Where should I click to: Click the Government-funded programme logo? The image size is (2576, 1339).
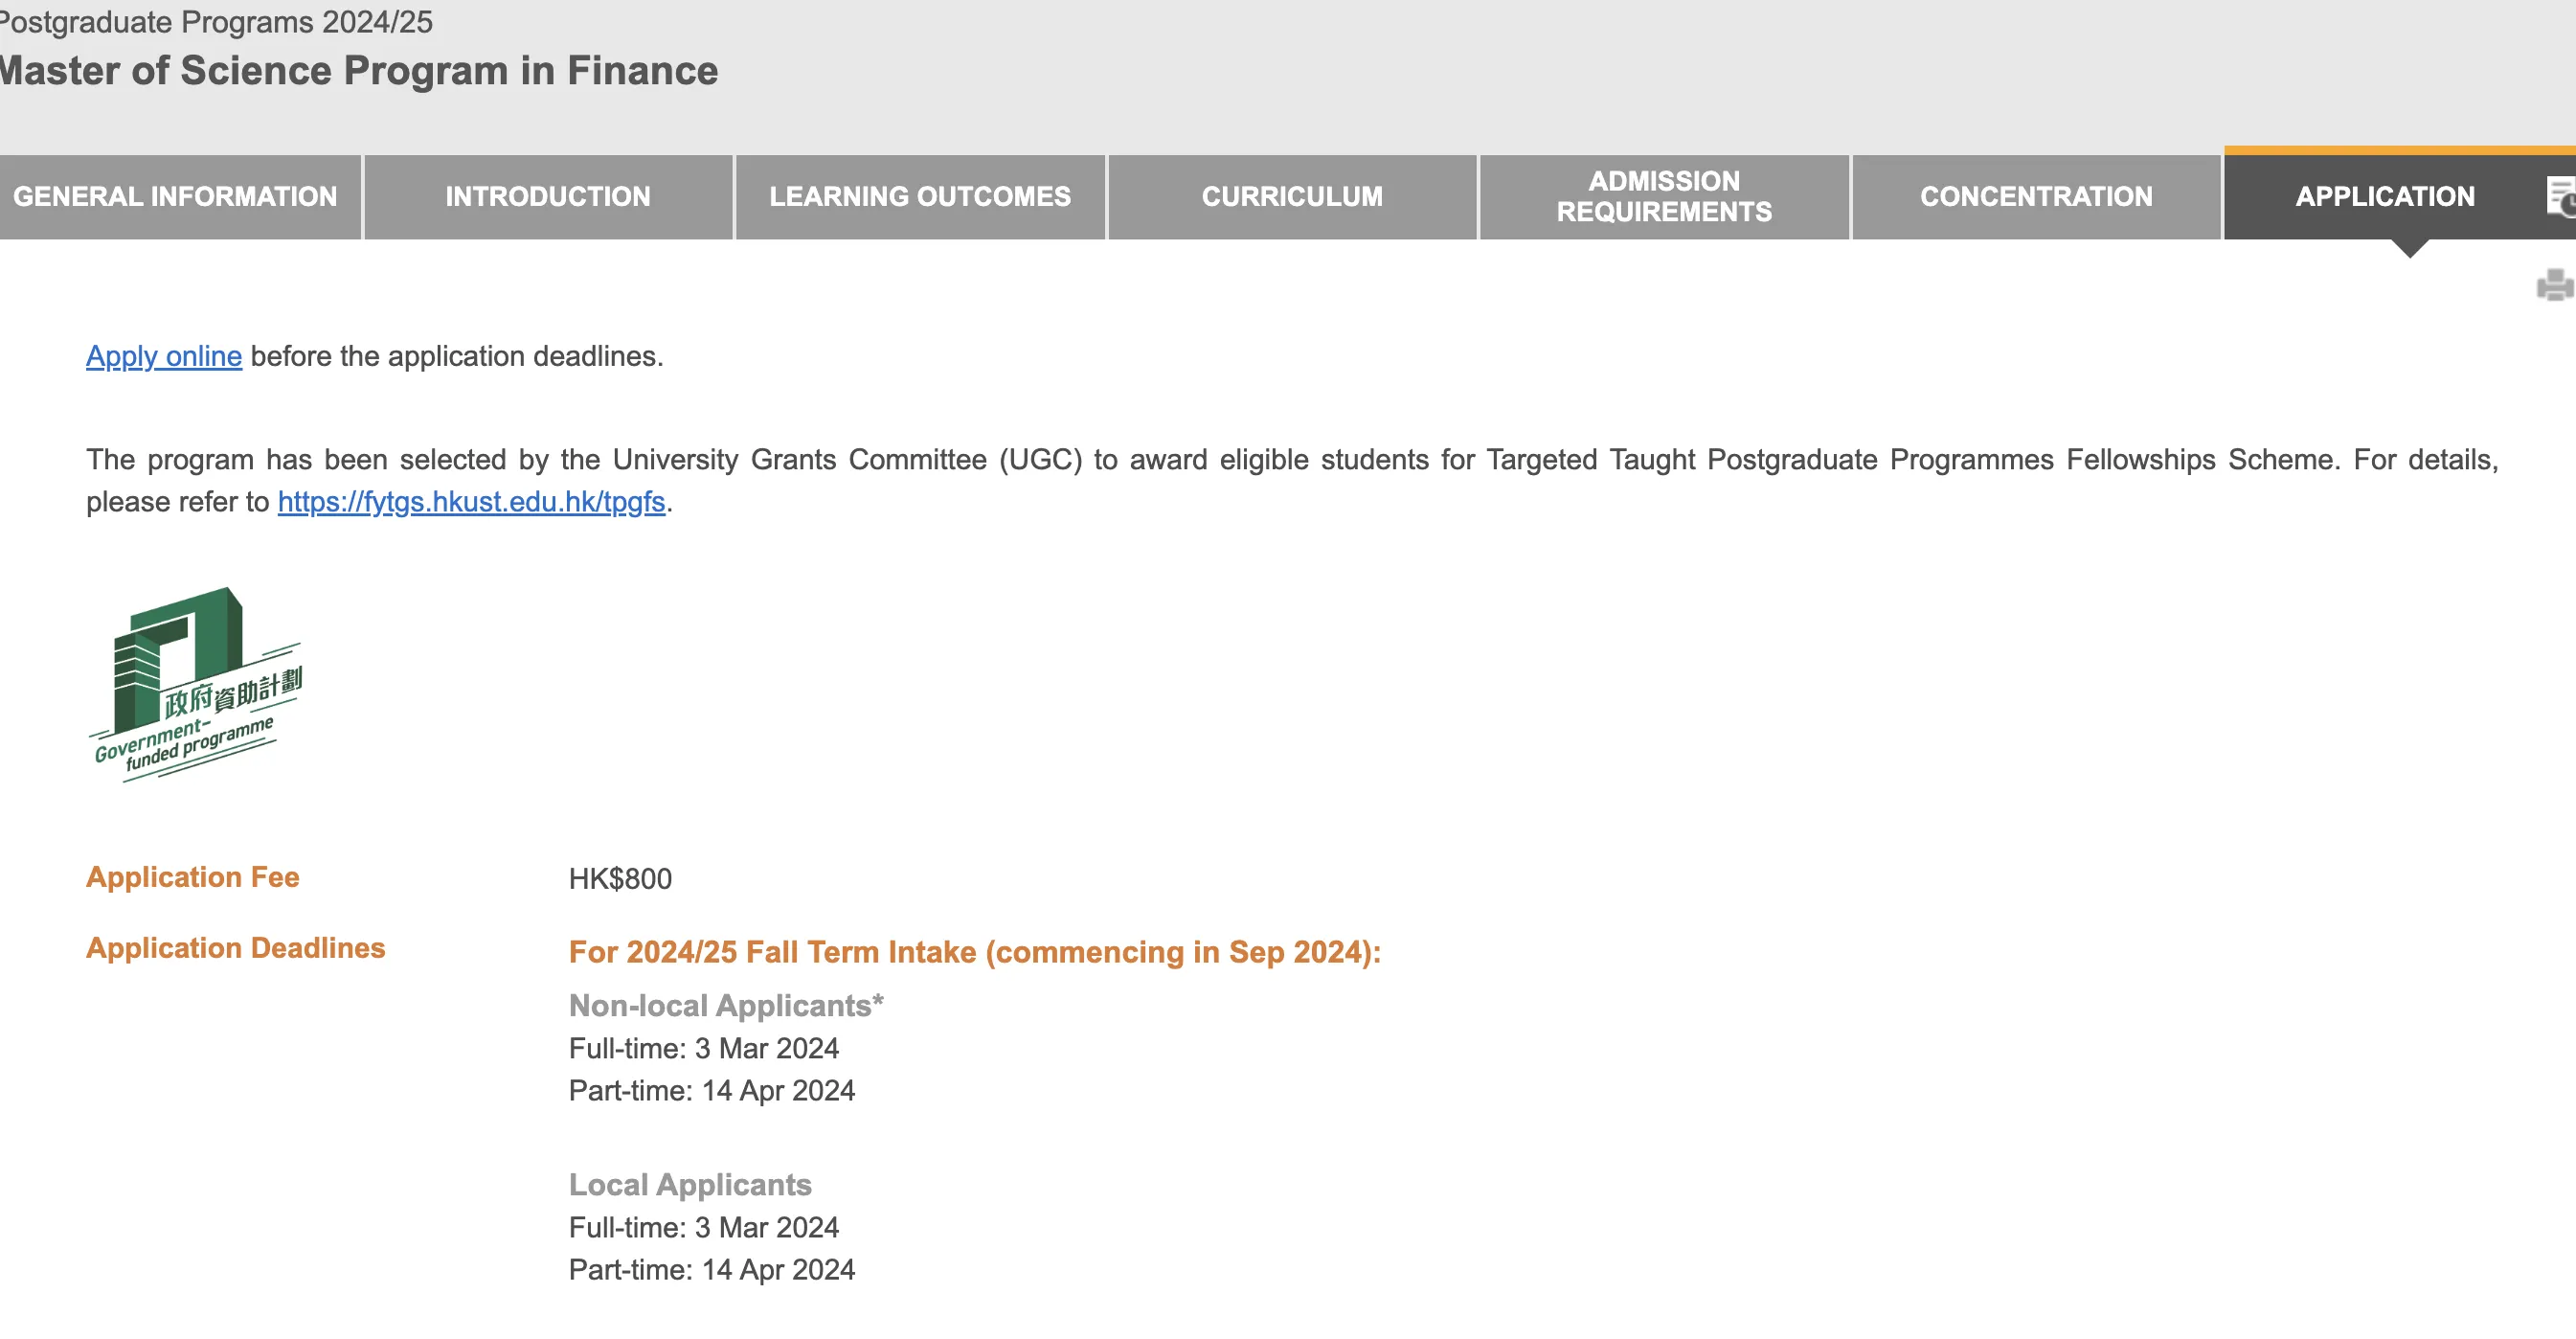(x=197, y=684)
